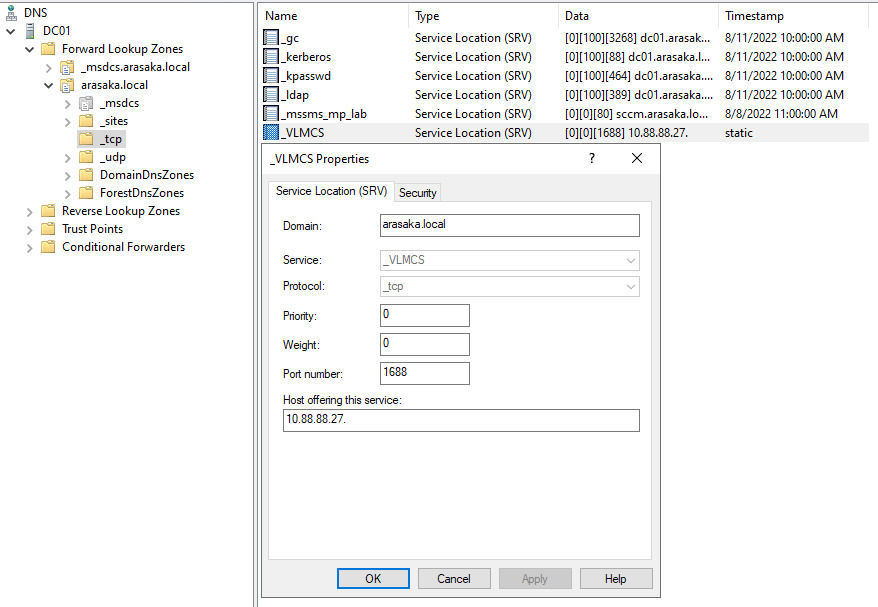This screenshot has width=878, height=607.
Task: Sort records by Timestamp column header
Action: pyautogui.click(x=754, y=16)
